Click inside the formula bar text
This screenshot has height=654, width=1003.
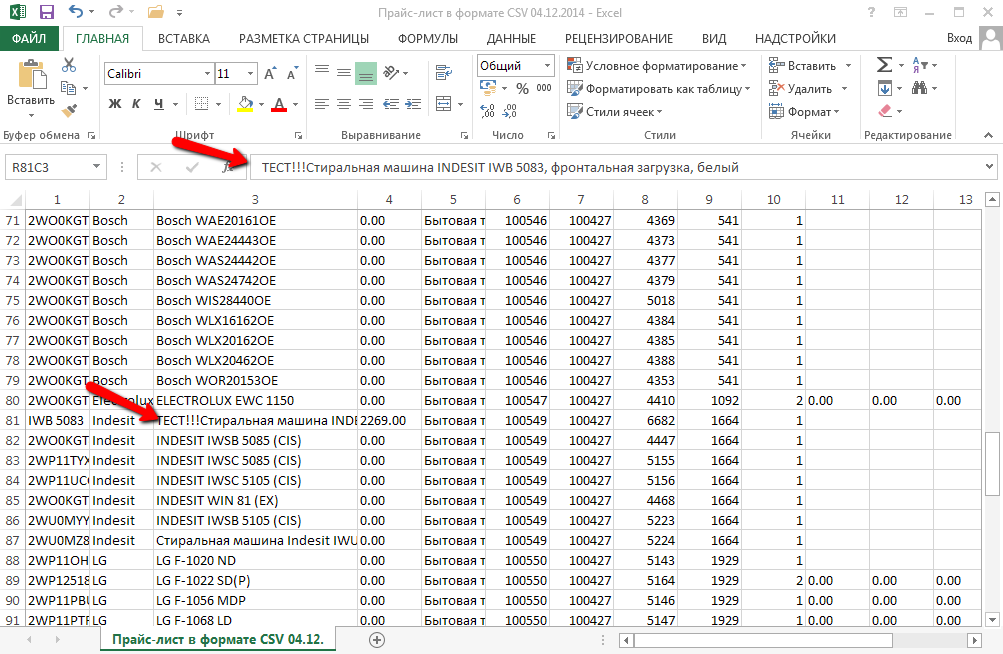pyautogui.click(x=500, y=168)
